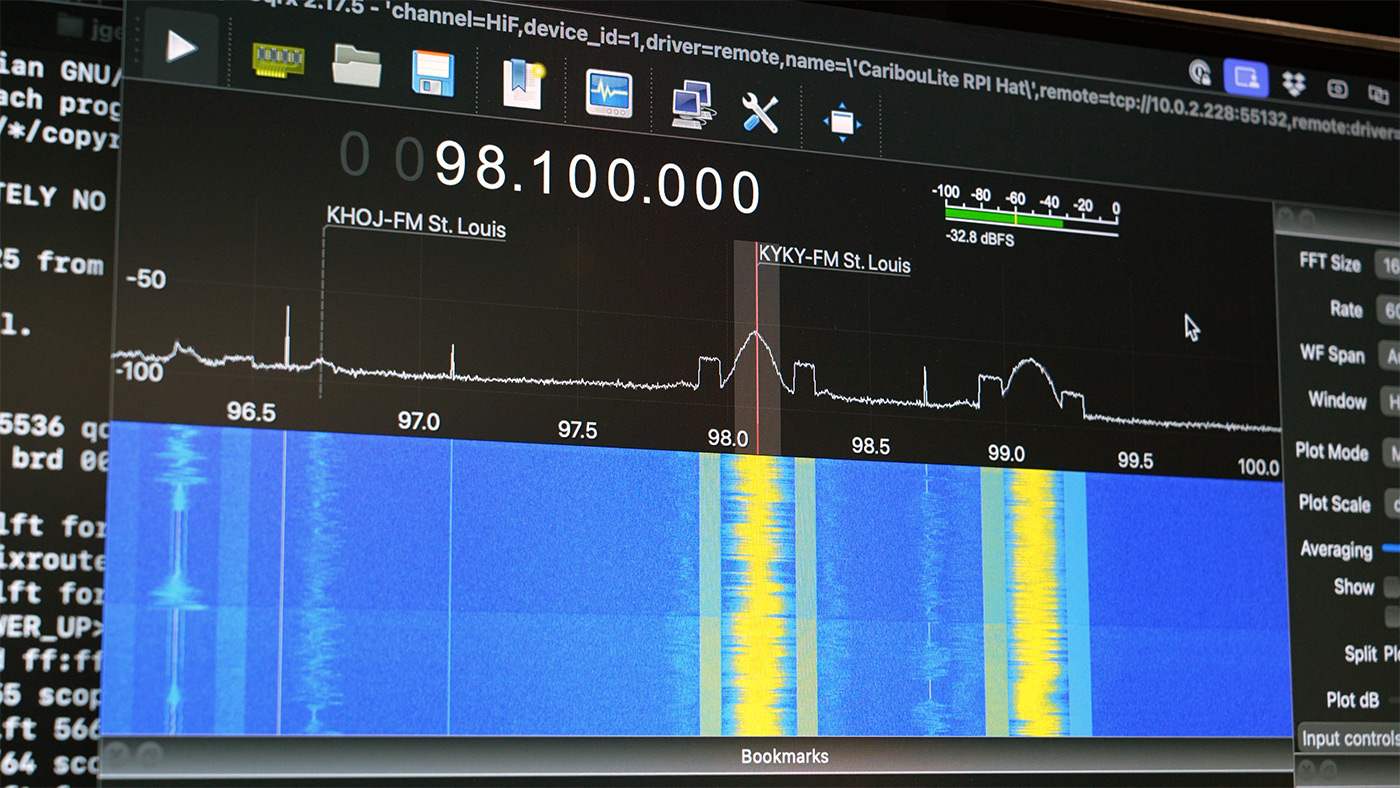Open the FFT Size dropdown
Screen dimensions: 1400x788
coord(1388,264)
